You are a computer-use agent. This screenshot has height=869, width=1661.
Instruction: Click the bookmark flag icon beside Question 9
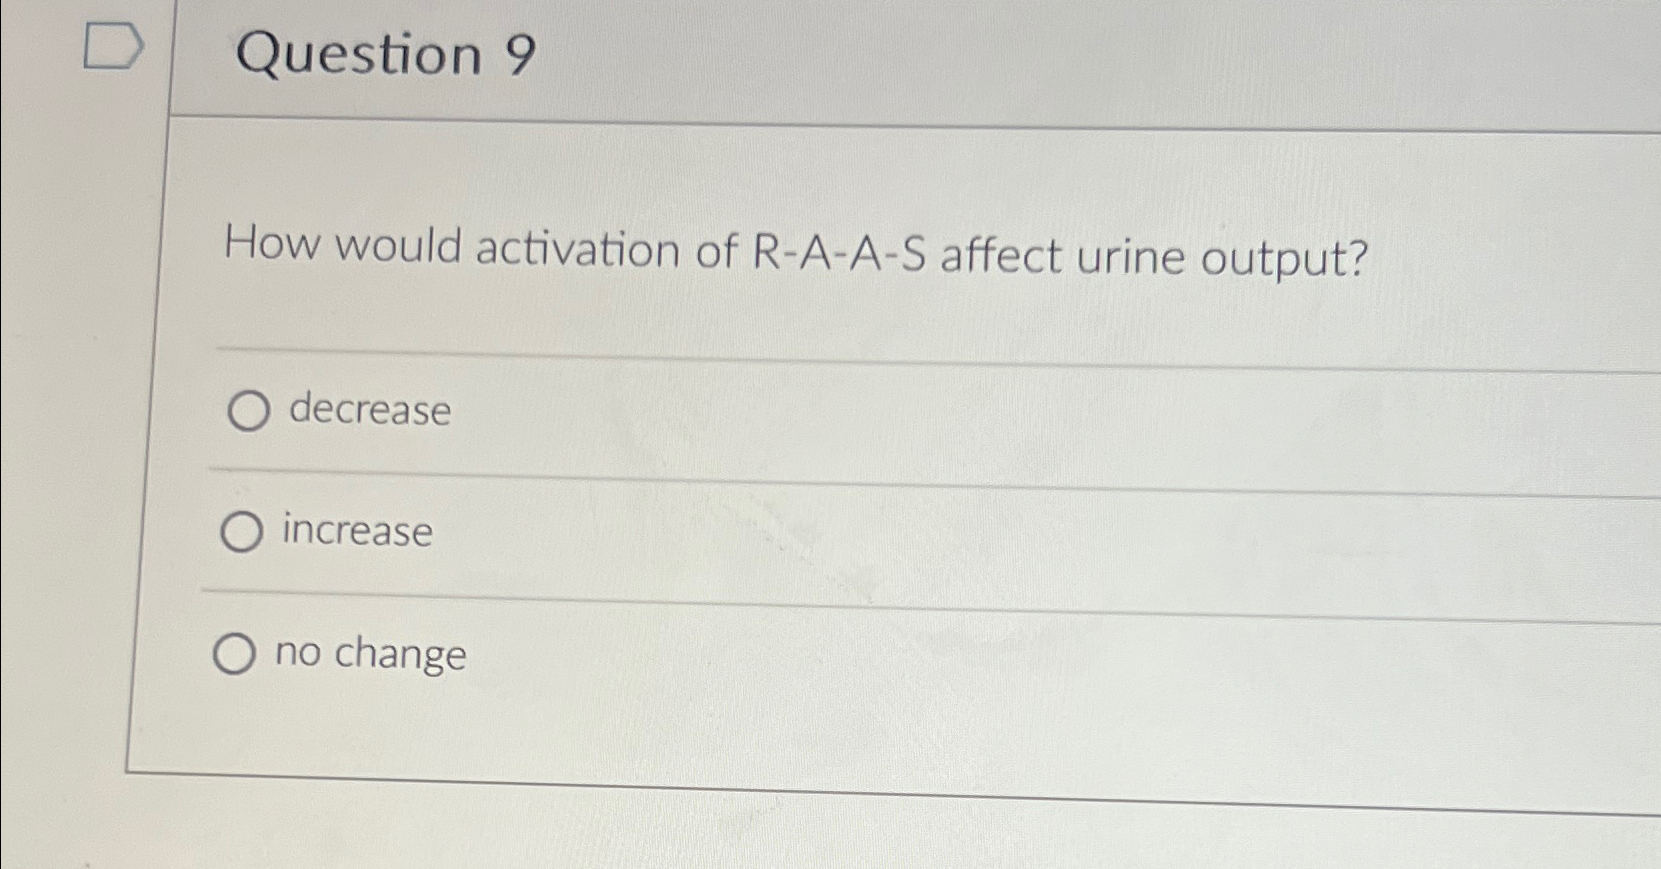[112, 45]
